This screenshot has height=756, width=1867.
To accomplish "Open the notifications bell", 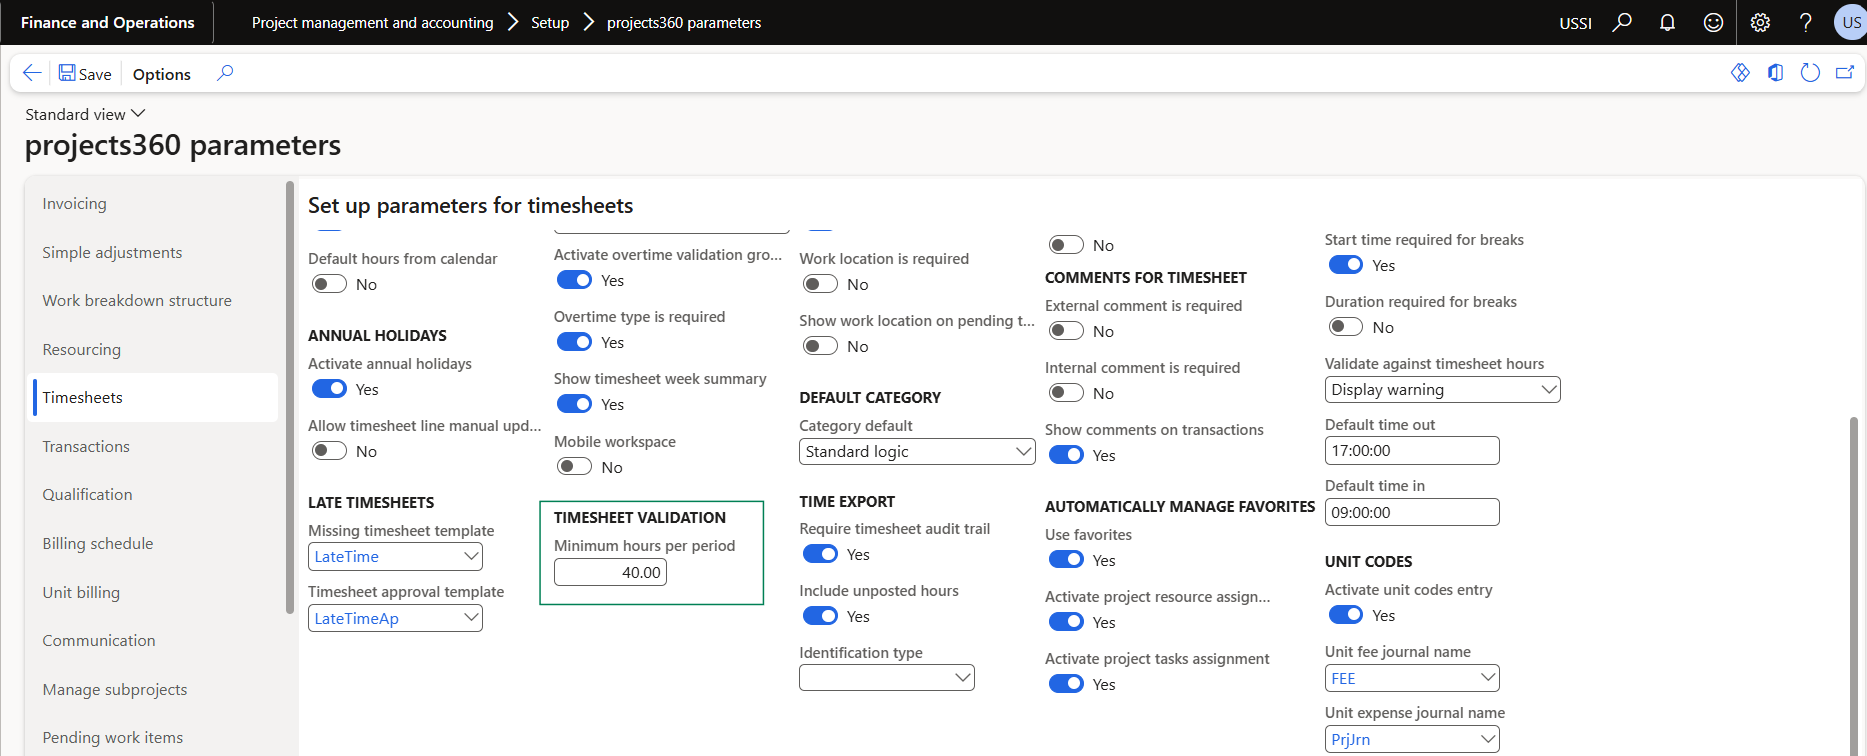I will [x=1667, y=22].
